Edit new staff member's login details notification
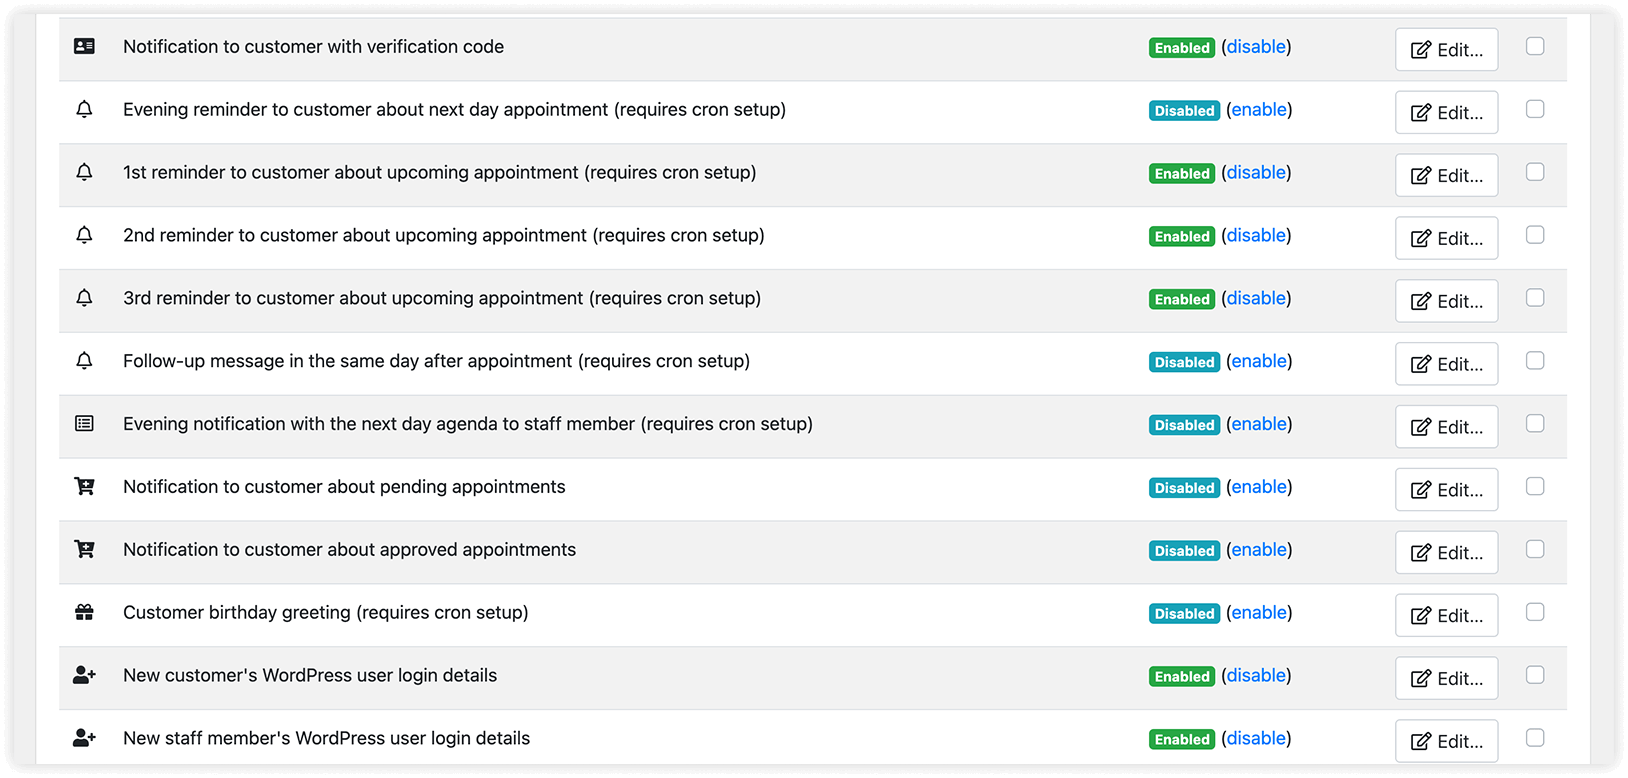Screen dimensions: 1628x778 [x=1446, y=741]
